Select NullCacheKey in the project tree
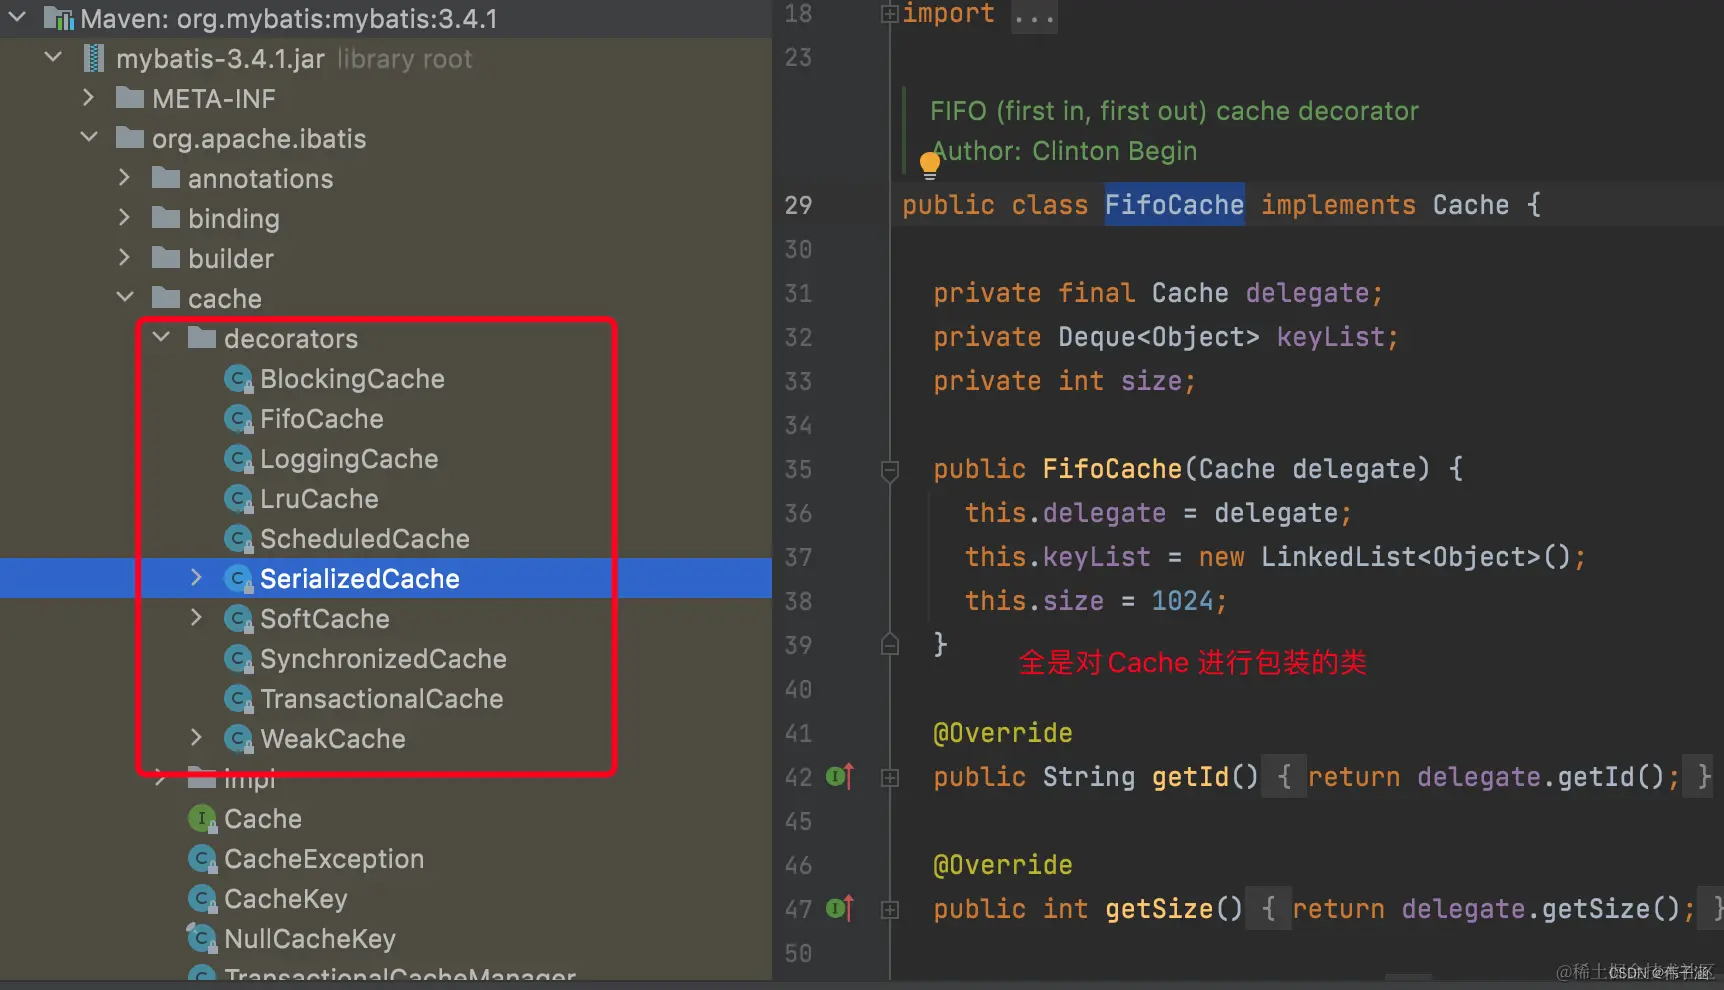The width and height of the screenshot is (1724, 990). click(310, 939)
